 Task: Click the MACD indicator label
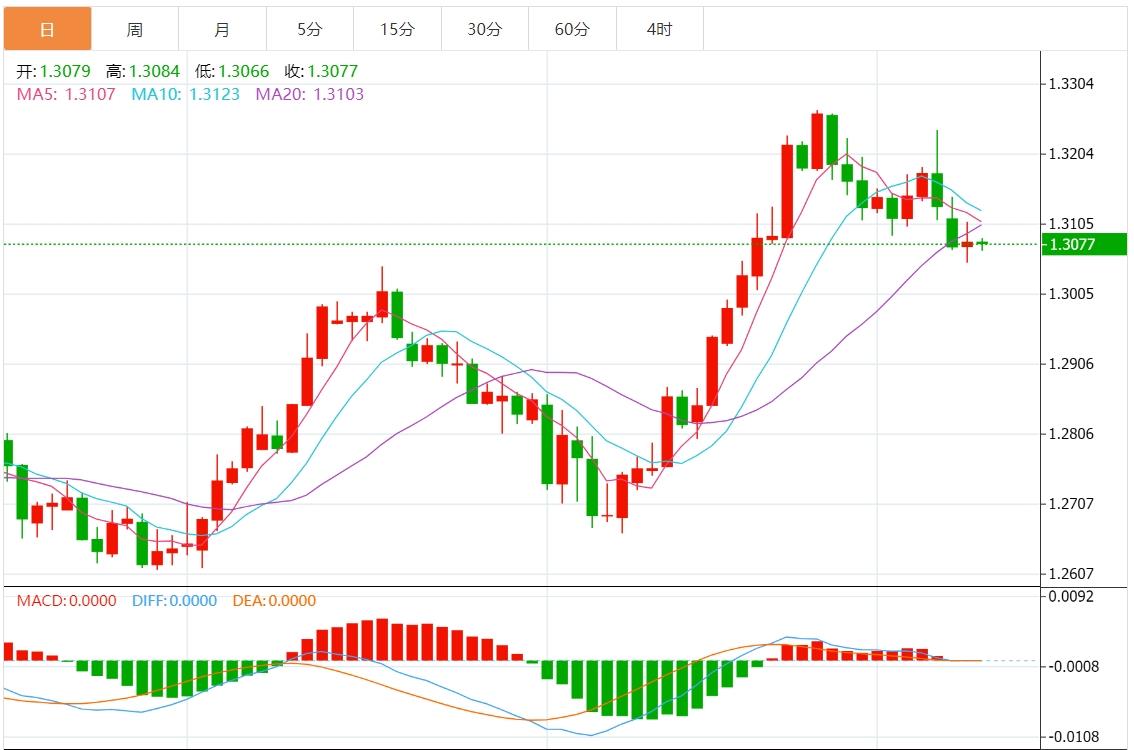pyautogui.click(x=66, y=601)
